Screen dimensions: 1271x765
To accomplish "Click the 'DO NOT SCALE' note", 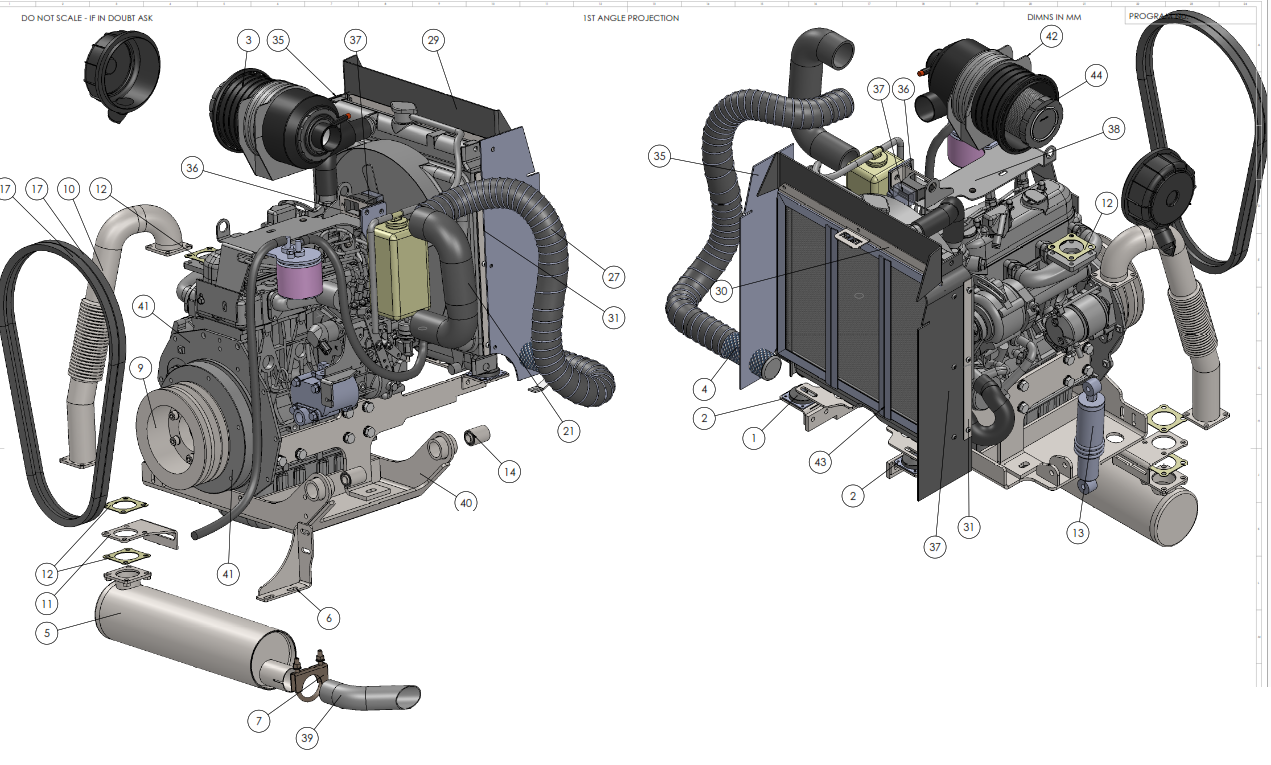I will (x=88, y=18).
